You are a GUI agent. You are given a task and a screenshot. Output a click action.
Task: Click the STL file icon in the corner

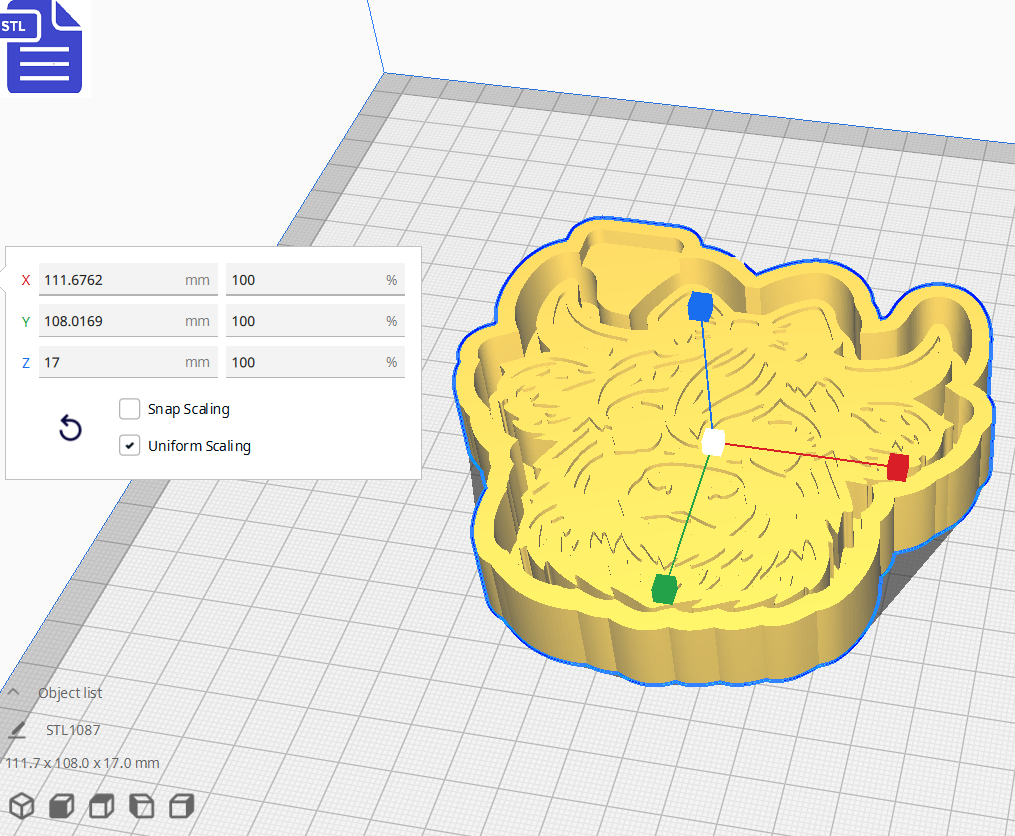pos(44,47)
